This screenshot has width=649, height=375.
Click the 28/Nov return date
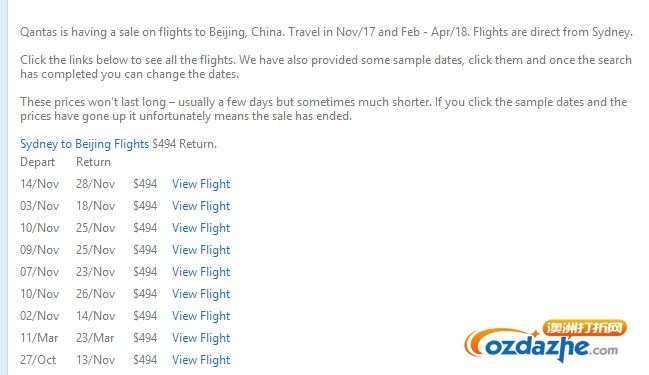95,184
